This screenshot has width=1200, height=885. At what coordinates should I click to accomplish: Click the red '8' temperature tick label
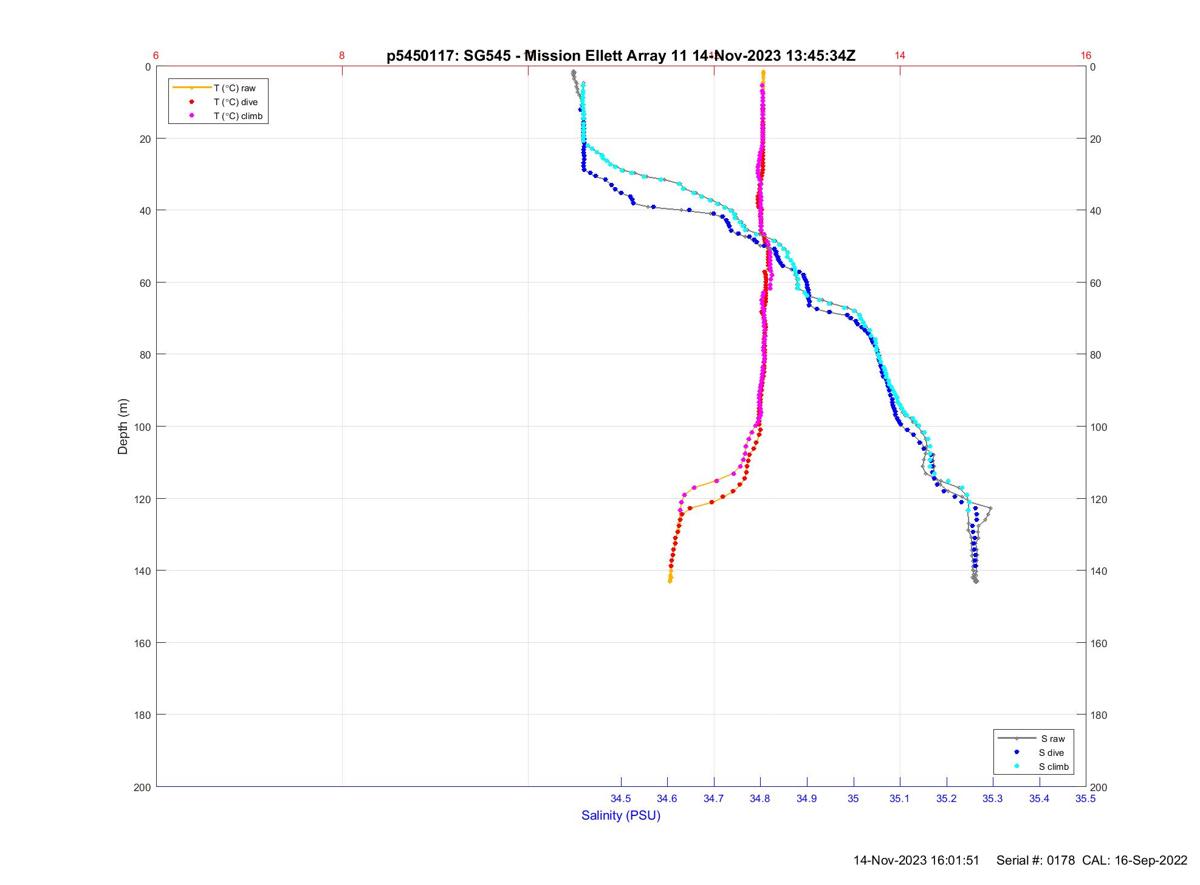[x=342, y=56]
